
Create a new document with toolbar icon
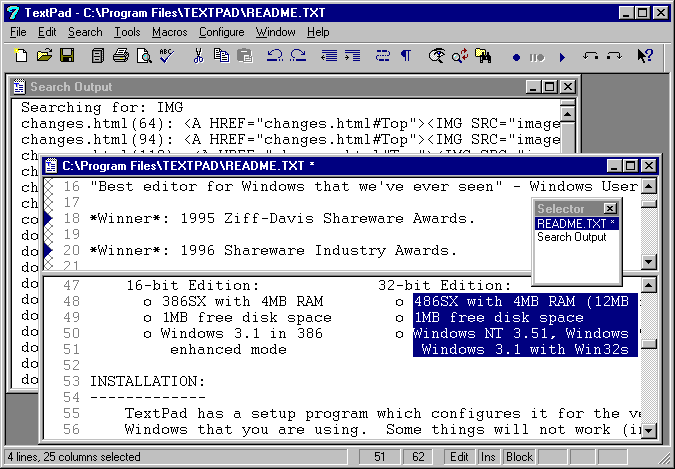pos(20,56)
